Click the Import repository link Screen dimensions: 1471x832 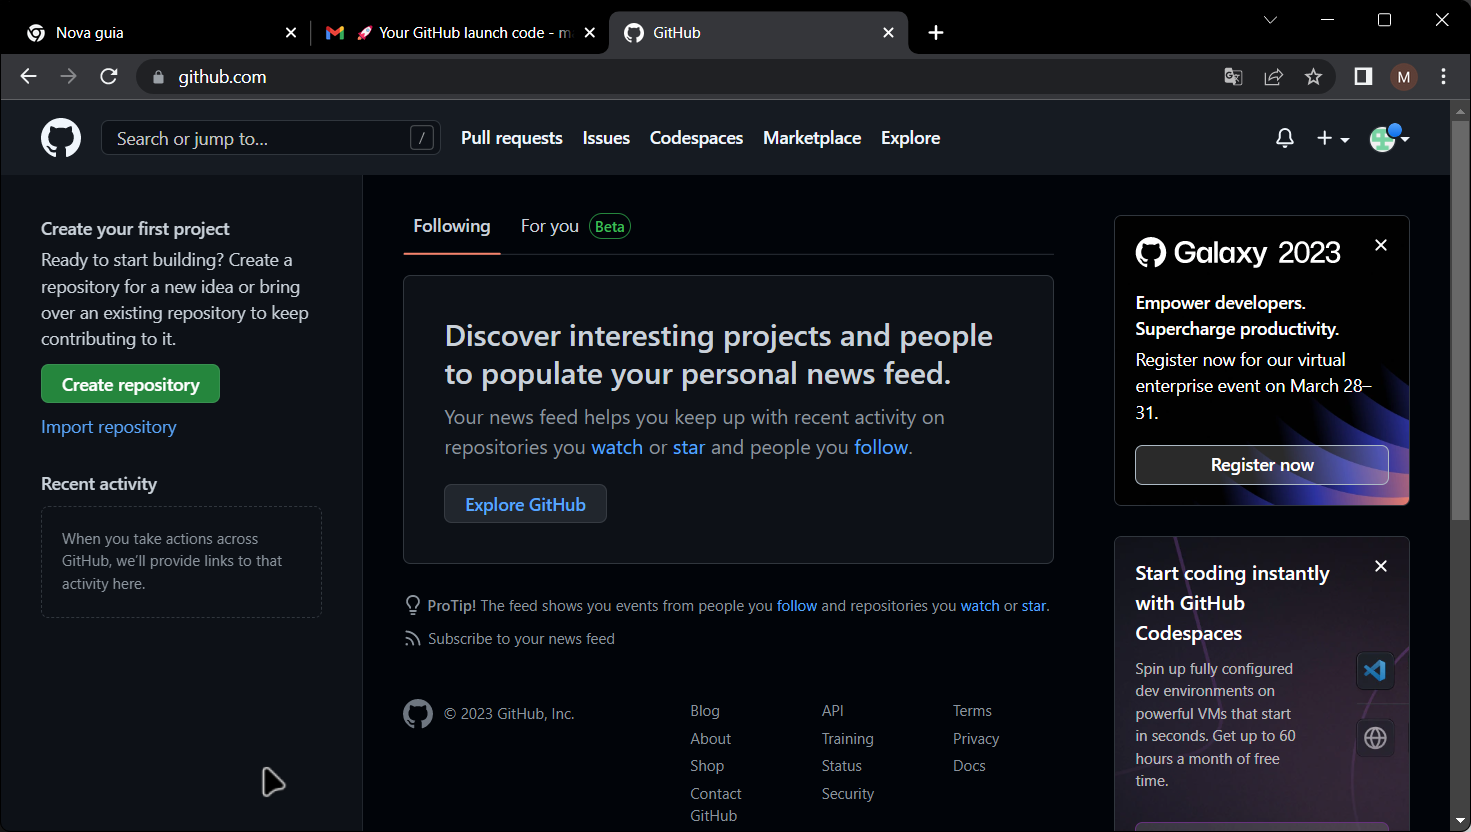coord(108,427)
